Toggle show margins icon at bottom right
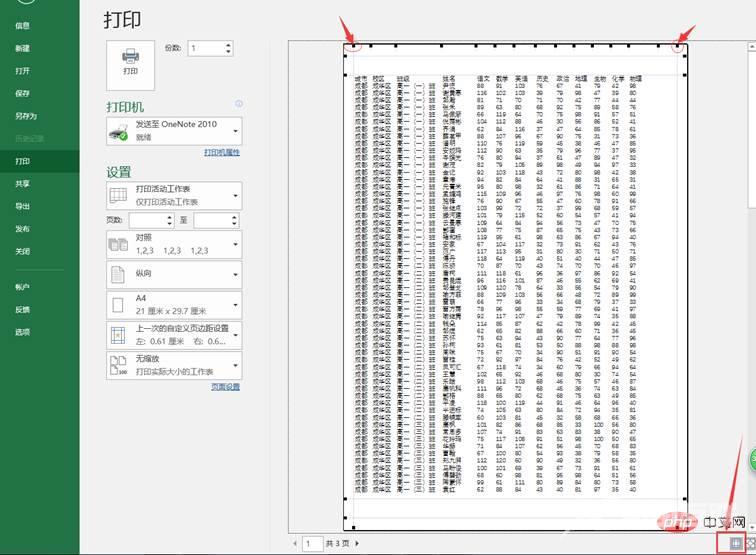The image size is (756, 555). coord(736,542)
